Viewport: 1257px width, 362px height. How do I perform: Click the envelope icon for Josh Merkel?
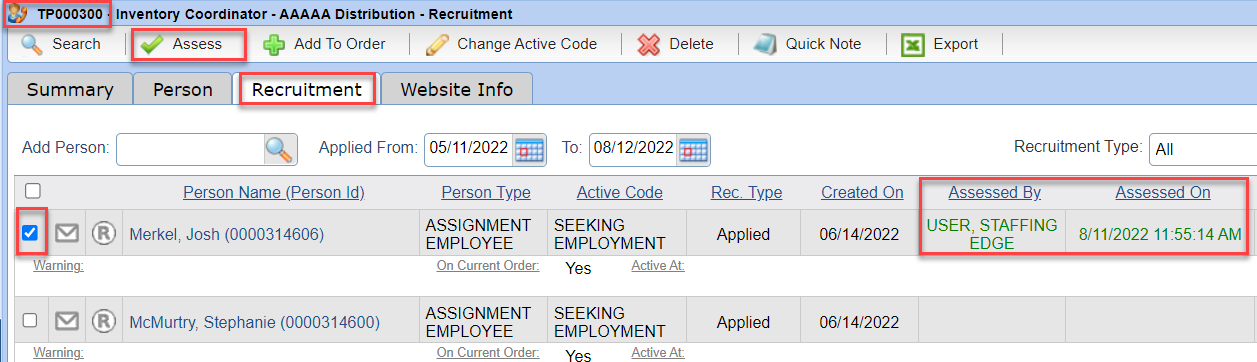tap(66, 234)
